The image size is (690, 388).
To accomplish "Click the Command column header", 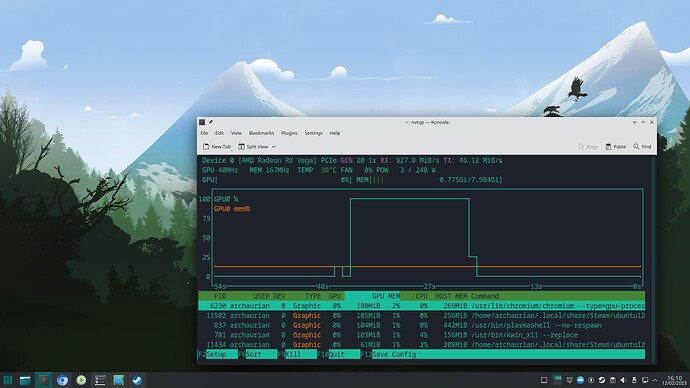I will point(485,296).
